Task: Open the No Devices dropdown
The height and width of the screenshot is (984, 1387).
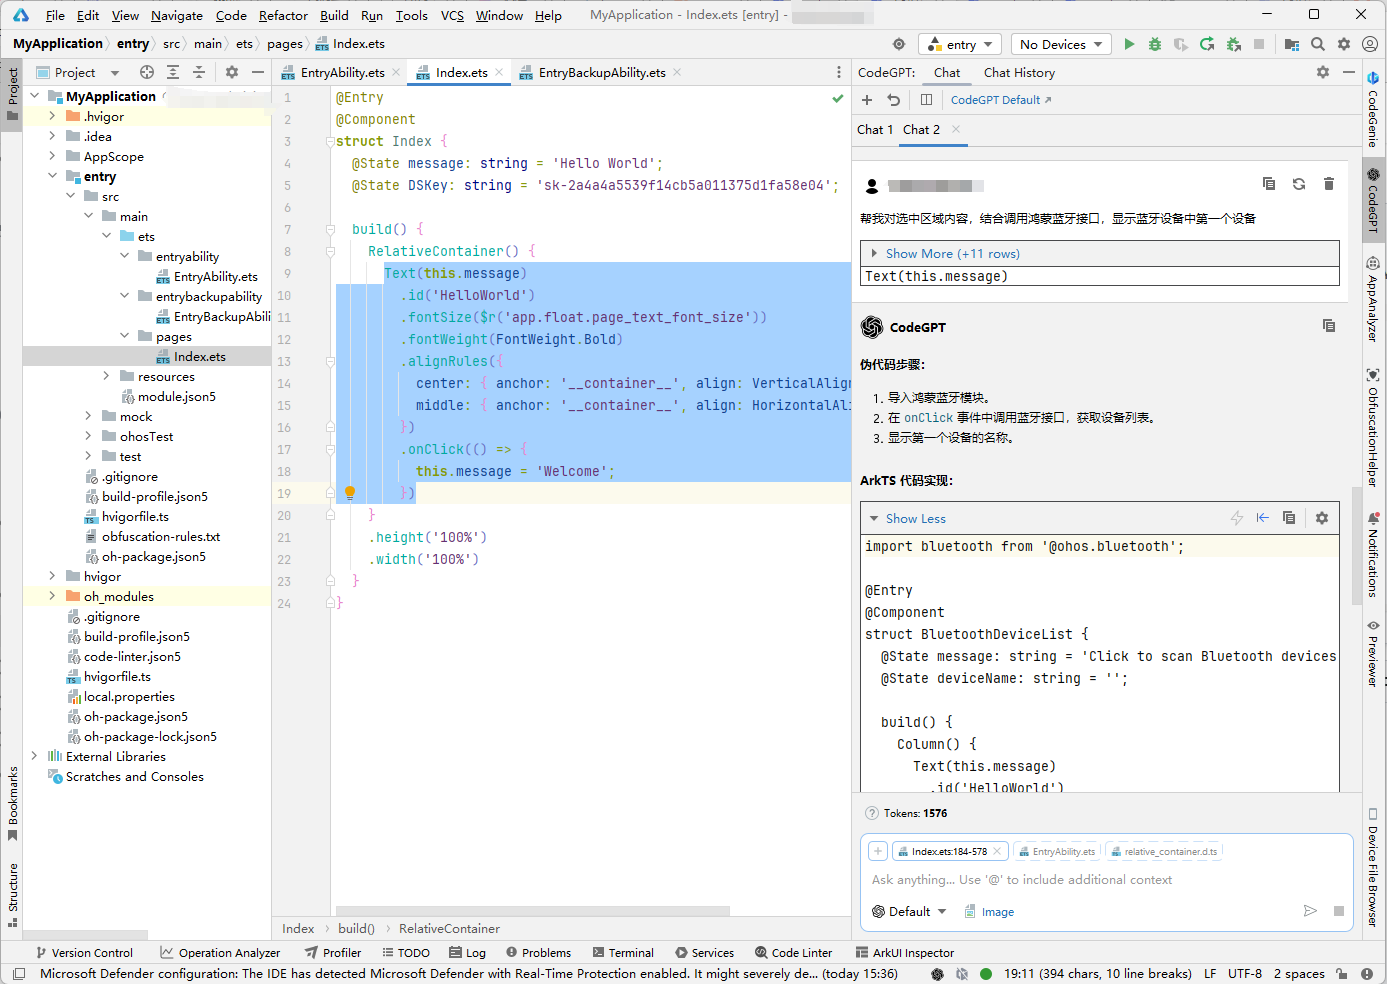Action: click(1060, 44)
